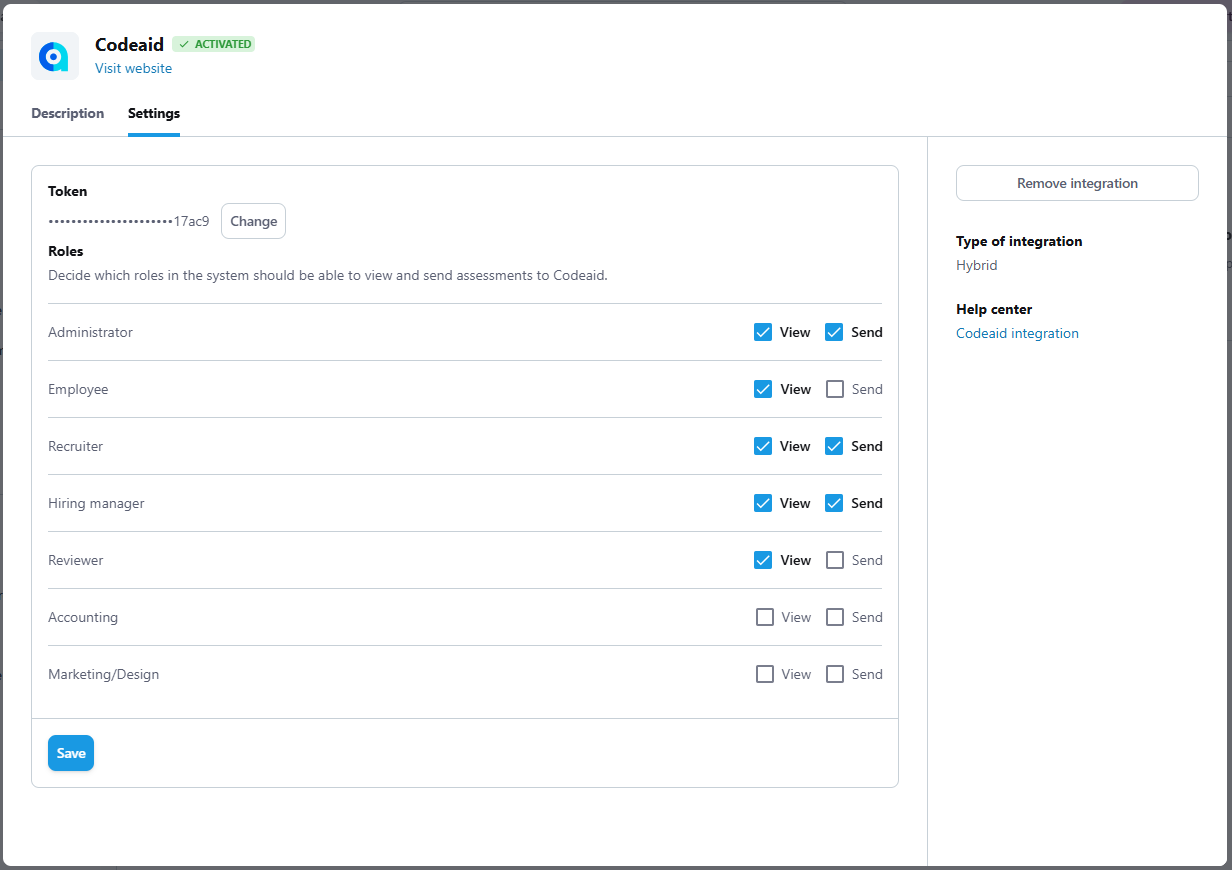The width and height of the screenshot is (1232, 870).
Task: Uncheck Send for Recruiter role
Action: click(x=834, y=446)
